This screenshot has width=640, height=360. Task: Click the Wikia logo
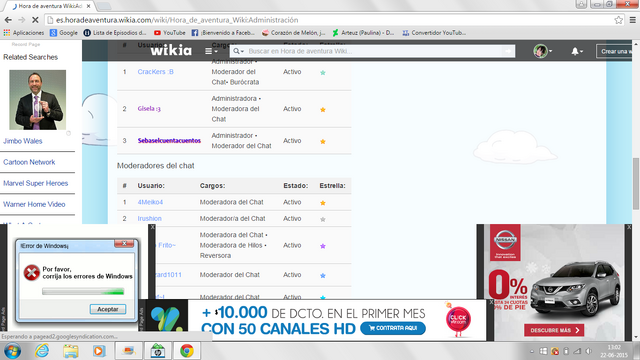tap(171, 50)
